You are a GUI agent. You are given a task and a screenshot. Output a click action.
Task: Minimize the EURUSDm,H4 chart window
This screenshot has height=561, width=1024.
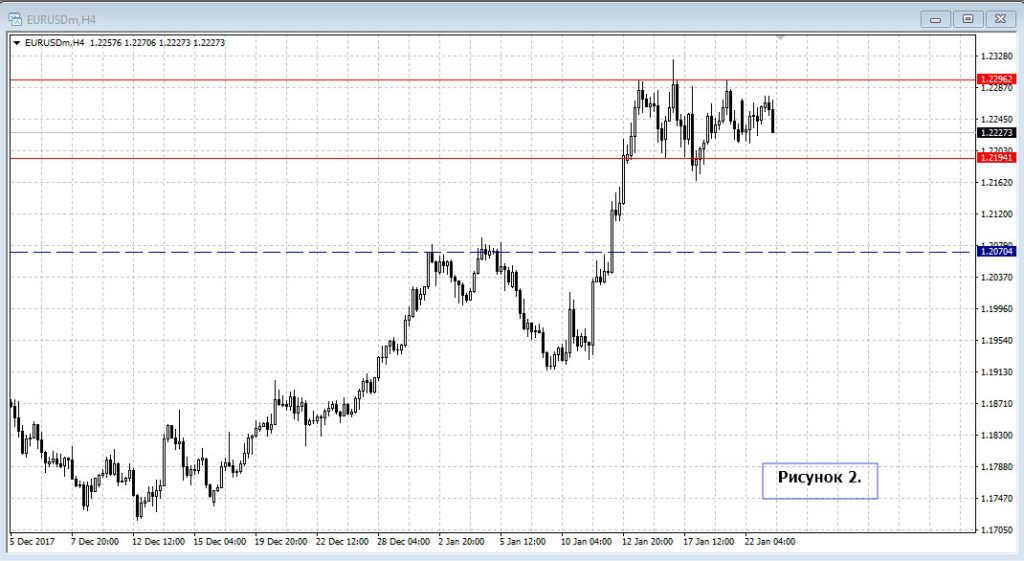tap(934, 18)
